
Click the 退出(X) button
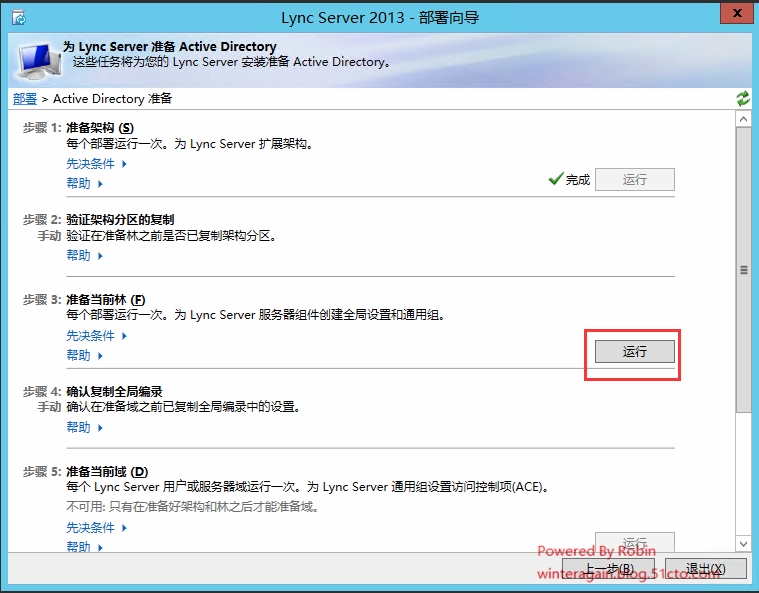coord(705,568)
